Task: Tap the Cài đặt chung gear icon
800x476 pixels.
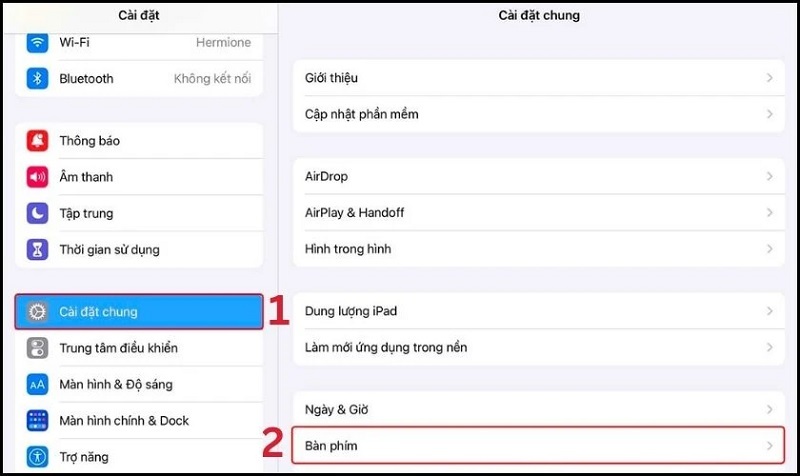Action: [37, 312]
